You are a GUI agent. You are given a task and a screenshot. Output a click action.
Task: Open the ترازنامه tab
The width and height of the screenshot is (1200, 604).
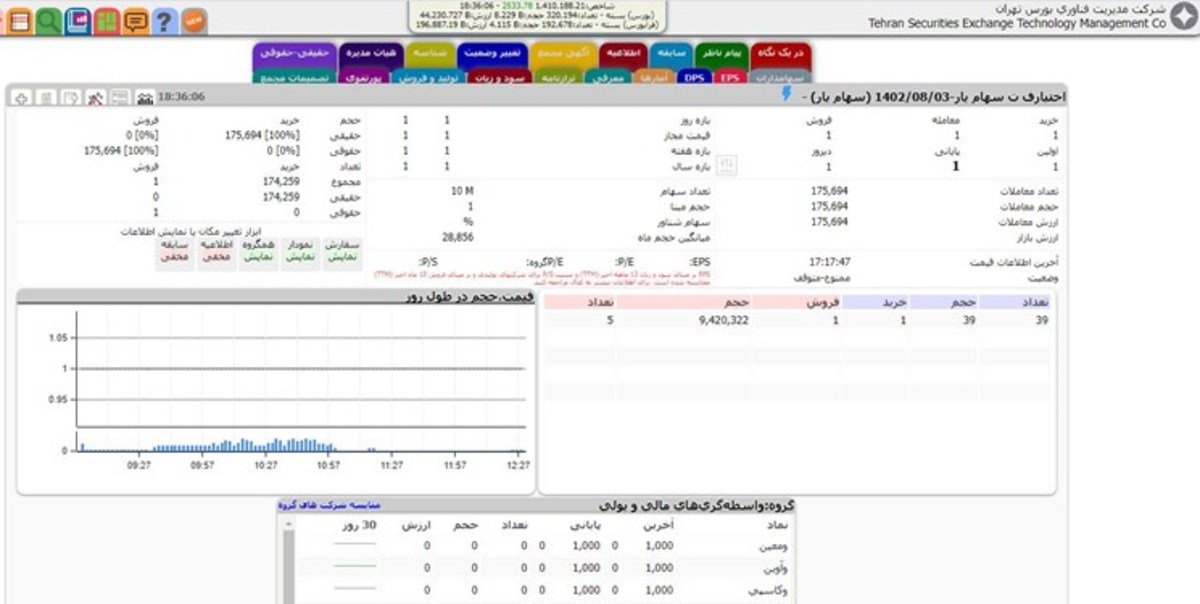559,77
